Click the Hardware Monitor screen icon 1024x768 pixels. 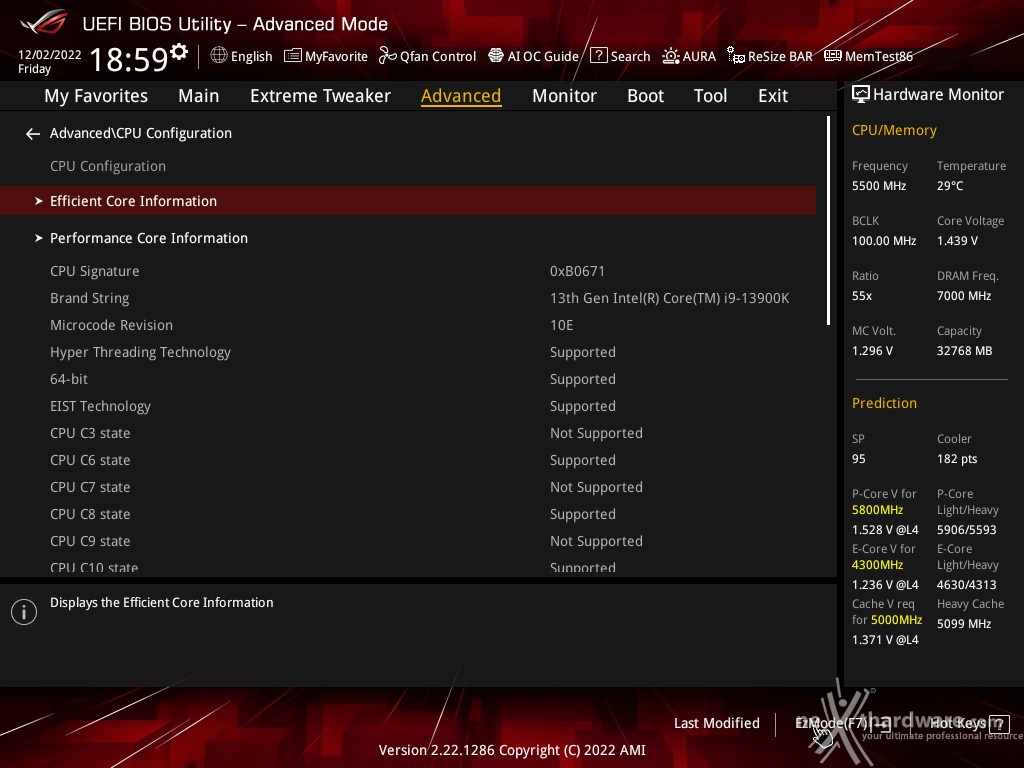pyautogui.click(x=861, y=95)
